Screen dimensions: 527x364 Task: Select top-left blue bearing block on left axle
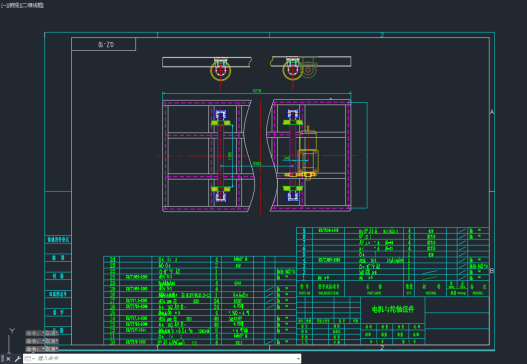(220, 115)
